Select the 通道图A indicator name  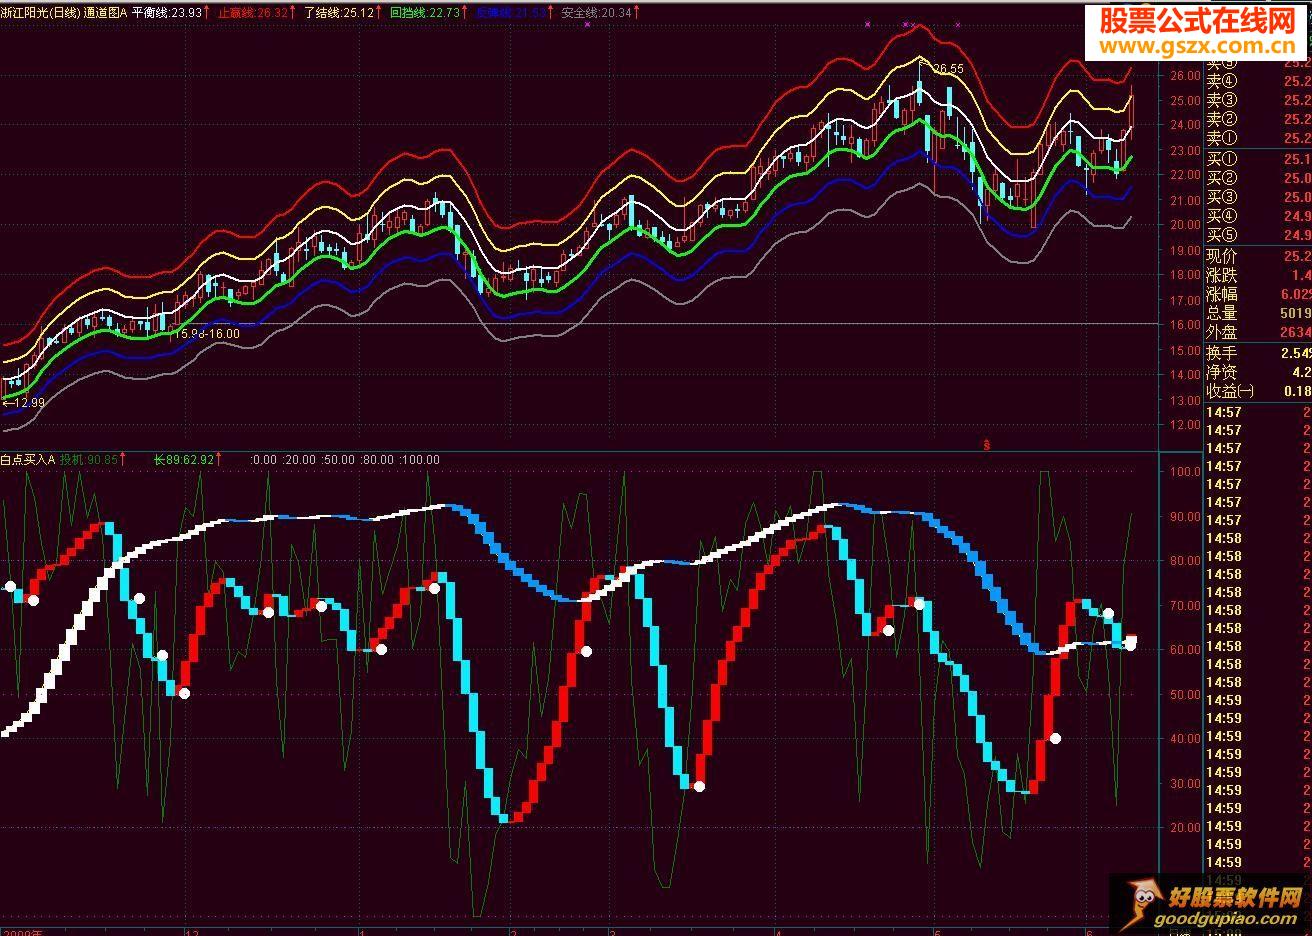tap(104, 12)
